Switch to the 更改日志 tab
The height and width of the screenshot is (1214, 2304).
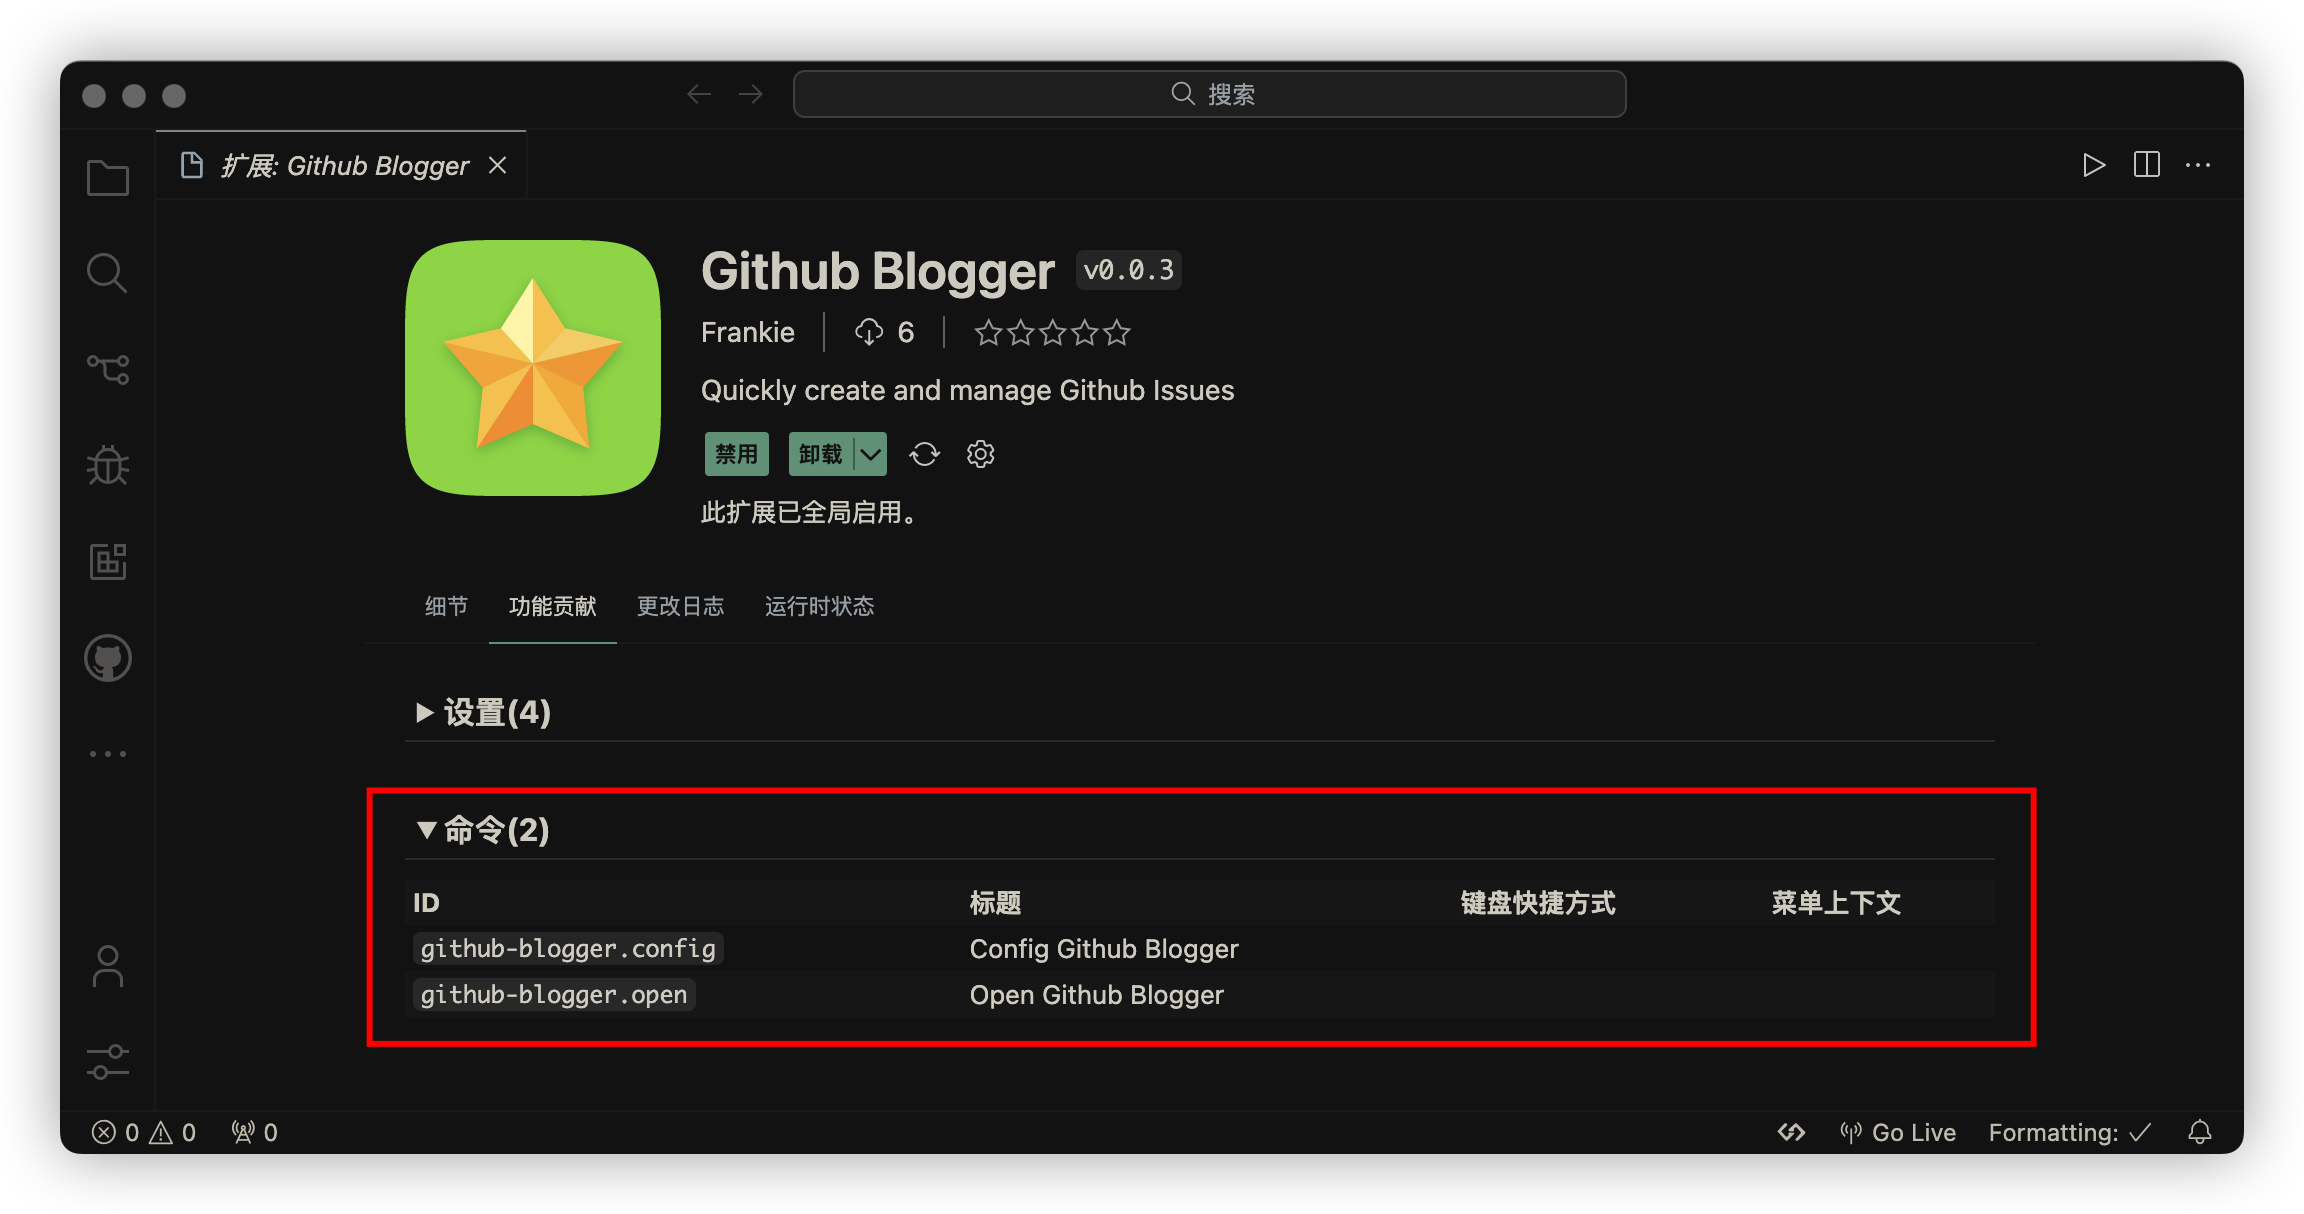pyautogui.click(x=680, y=606)
